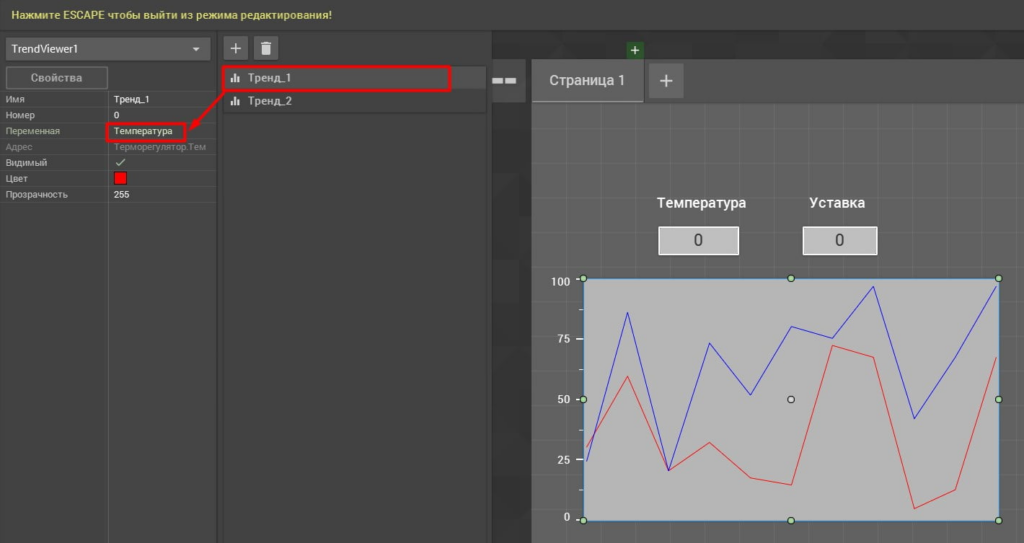The image size is (1024, 543).
Task: Click the center handle of trend chart
Action: tap(791, 399)
